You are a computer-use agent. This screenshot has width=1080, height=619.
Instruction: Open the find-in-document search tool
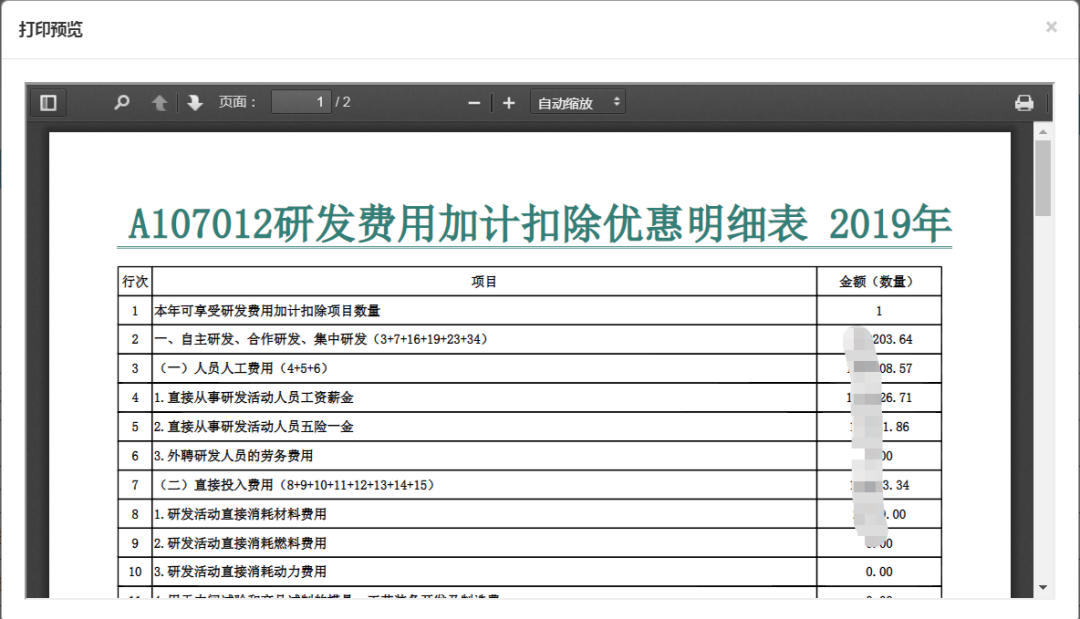click(x=122, y=103)
